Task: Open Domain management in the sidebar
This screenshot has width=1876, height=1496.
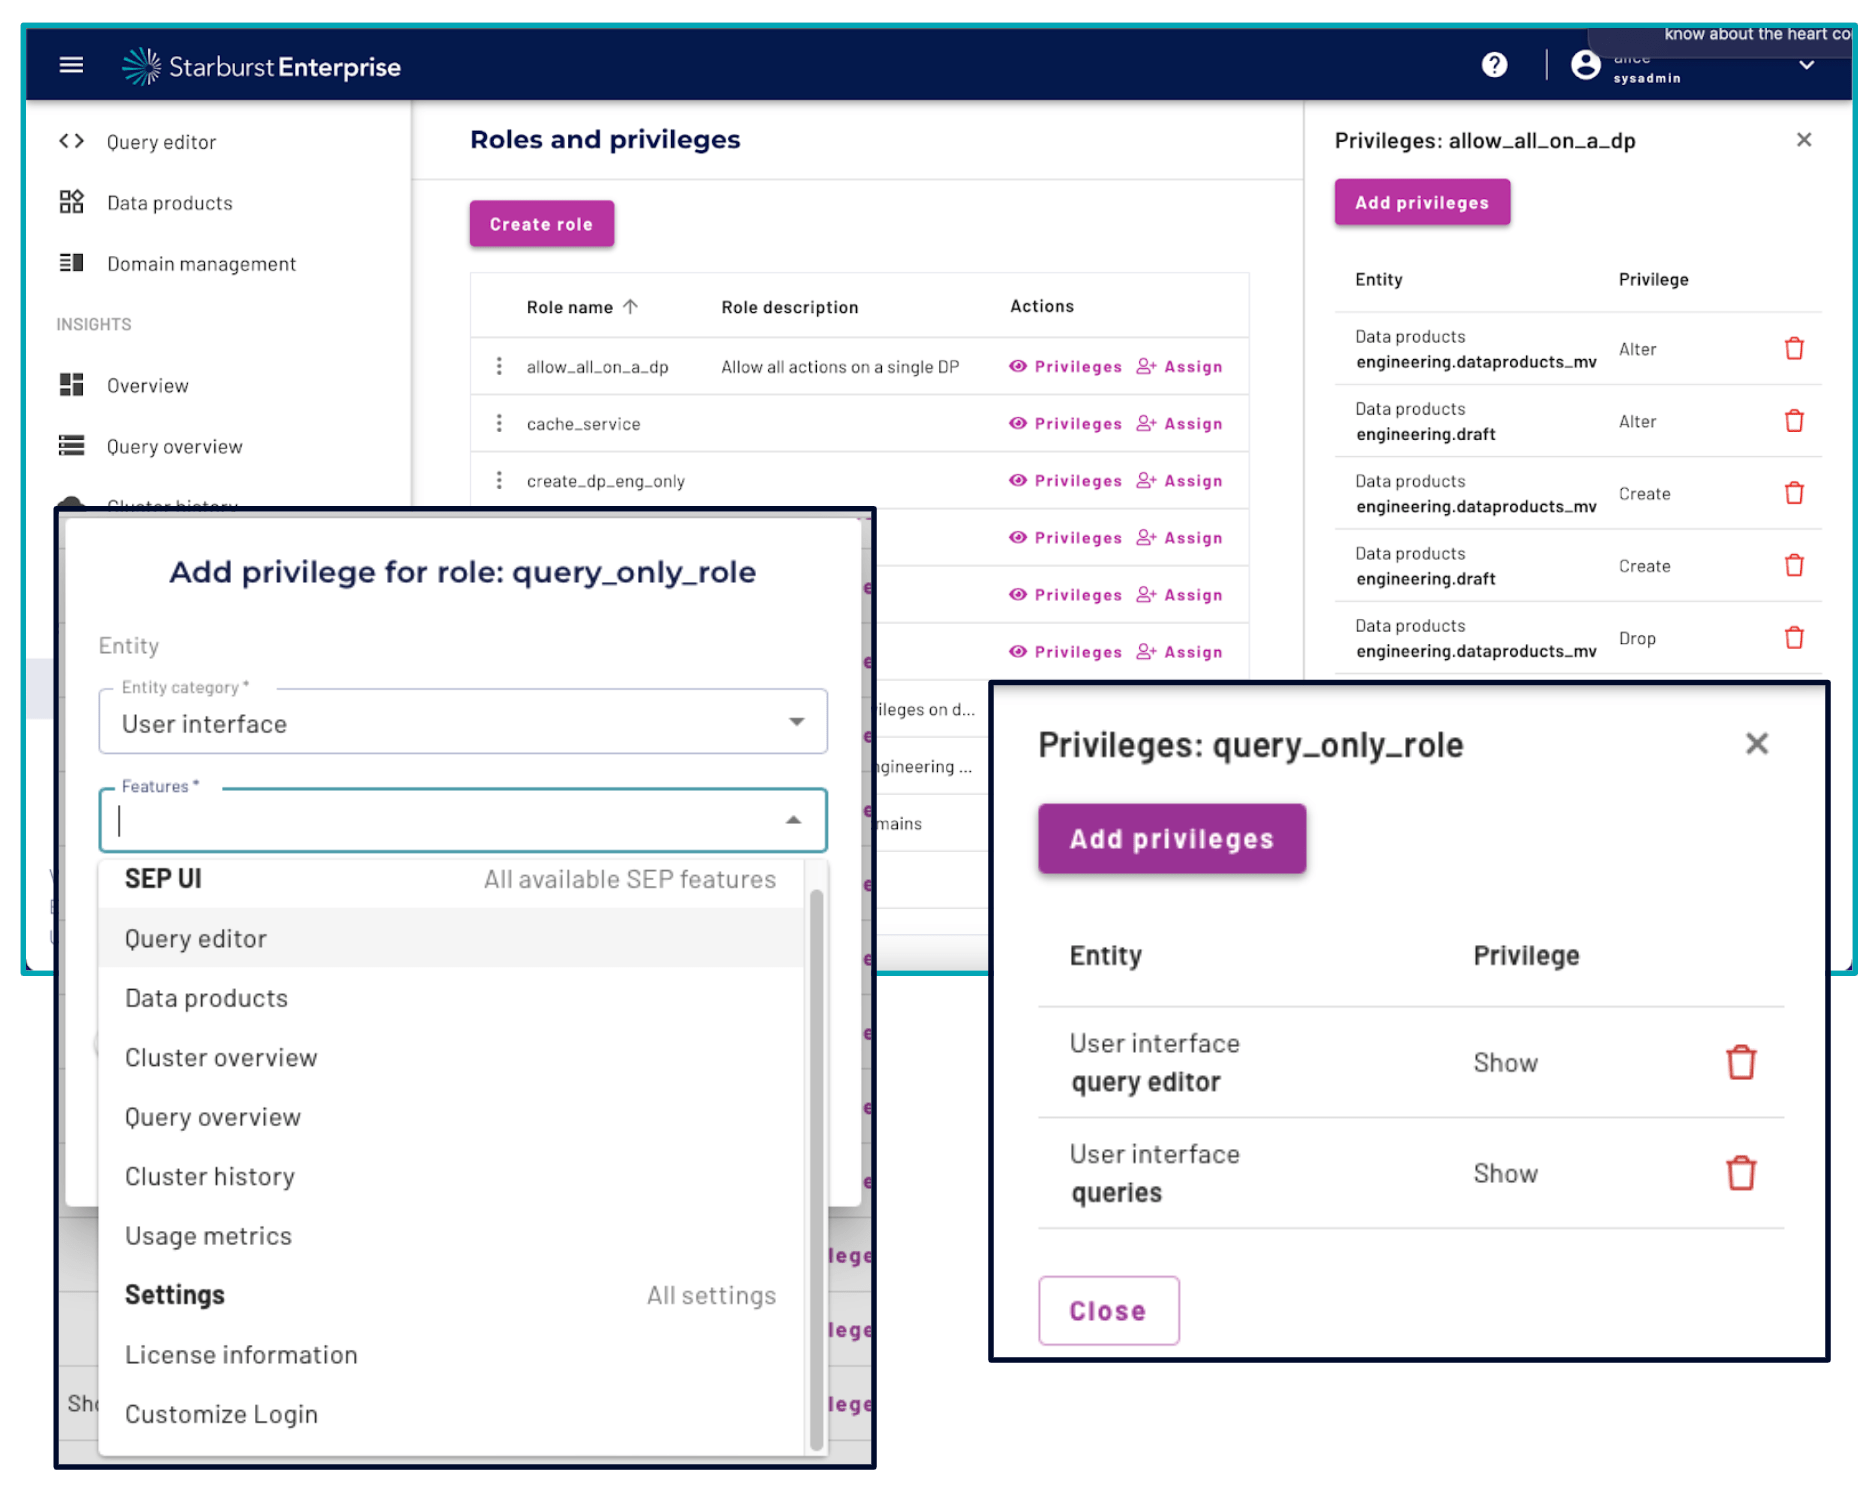Action: click(202, 265)
